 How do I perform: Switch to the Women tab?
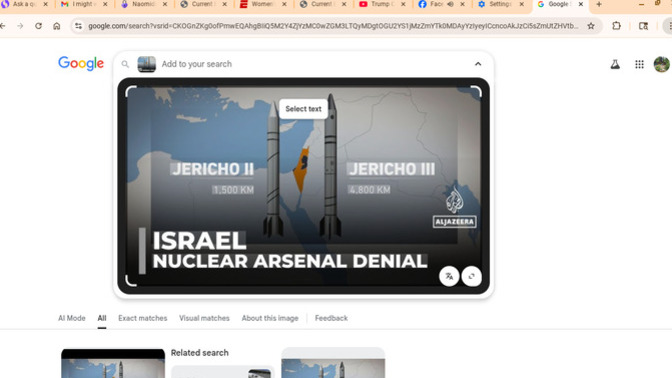263,4
